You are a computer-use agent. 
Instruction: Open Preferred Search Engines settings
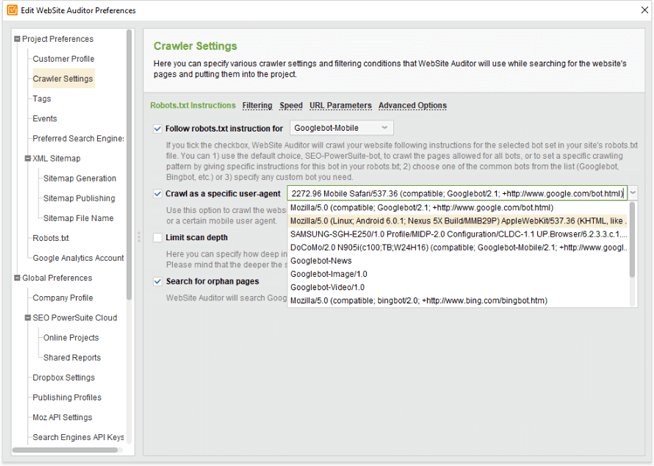tap(78, 139)
